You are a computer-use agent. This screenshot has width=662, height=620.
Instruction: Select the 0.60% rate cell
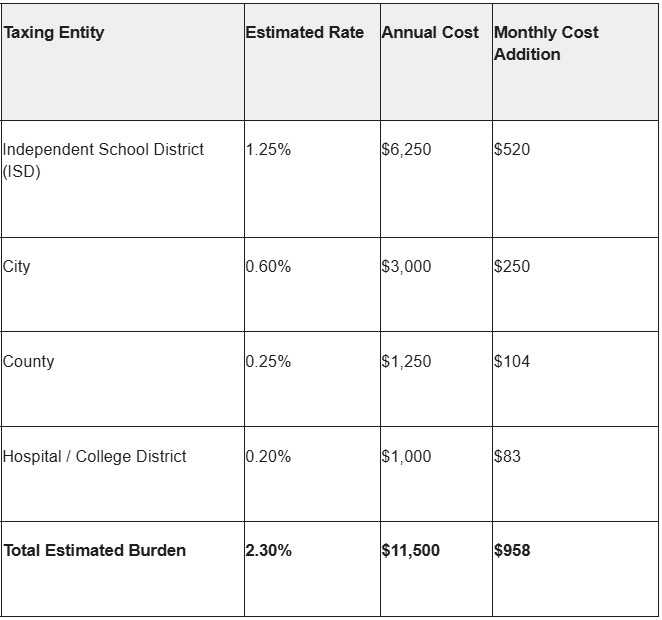(268, 267)
